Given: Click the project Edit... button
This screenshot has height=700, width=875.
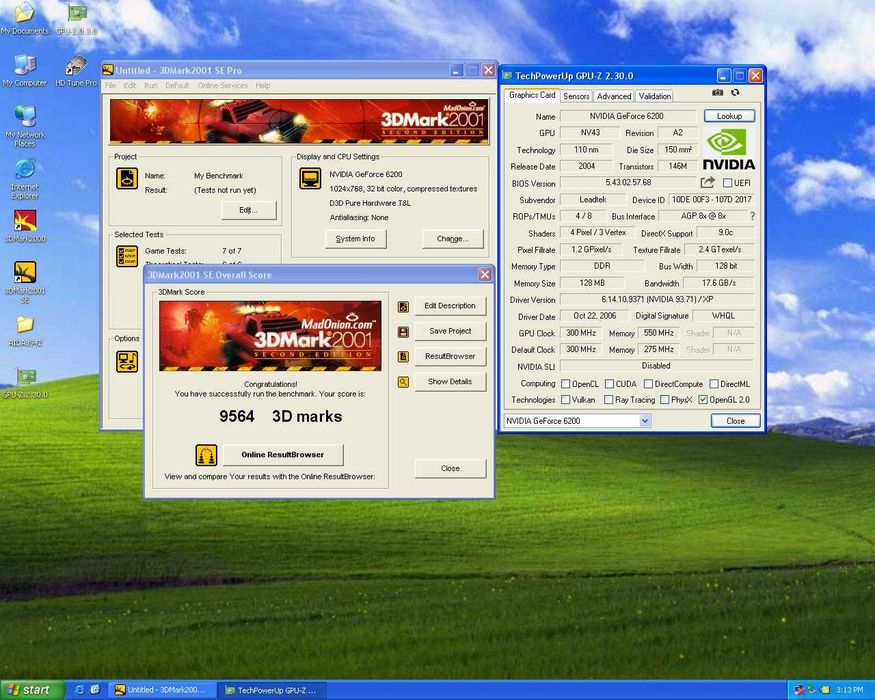Looking at the screenshot, I should [x=249, y=210].
